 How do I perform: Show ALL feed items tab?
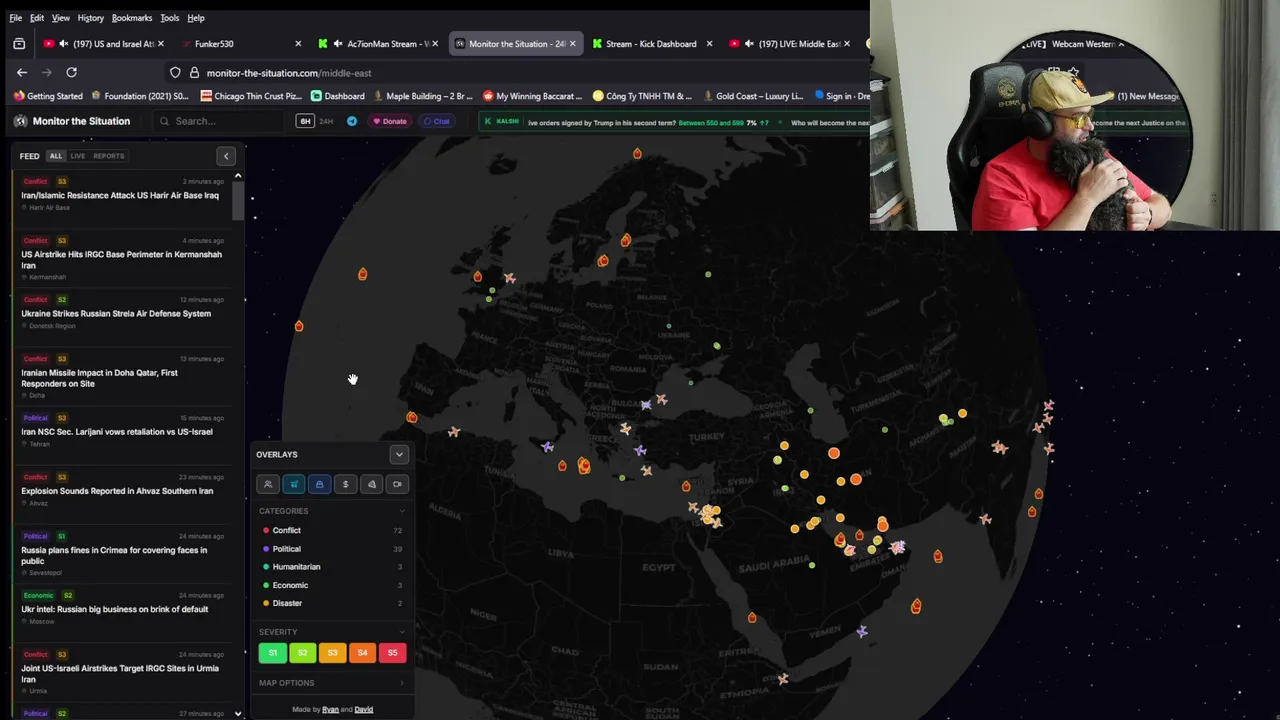(56, 156)
